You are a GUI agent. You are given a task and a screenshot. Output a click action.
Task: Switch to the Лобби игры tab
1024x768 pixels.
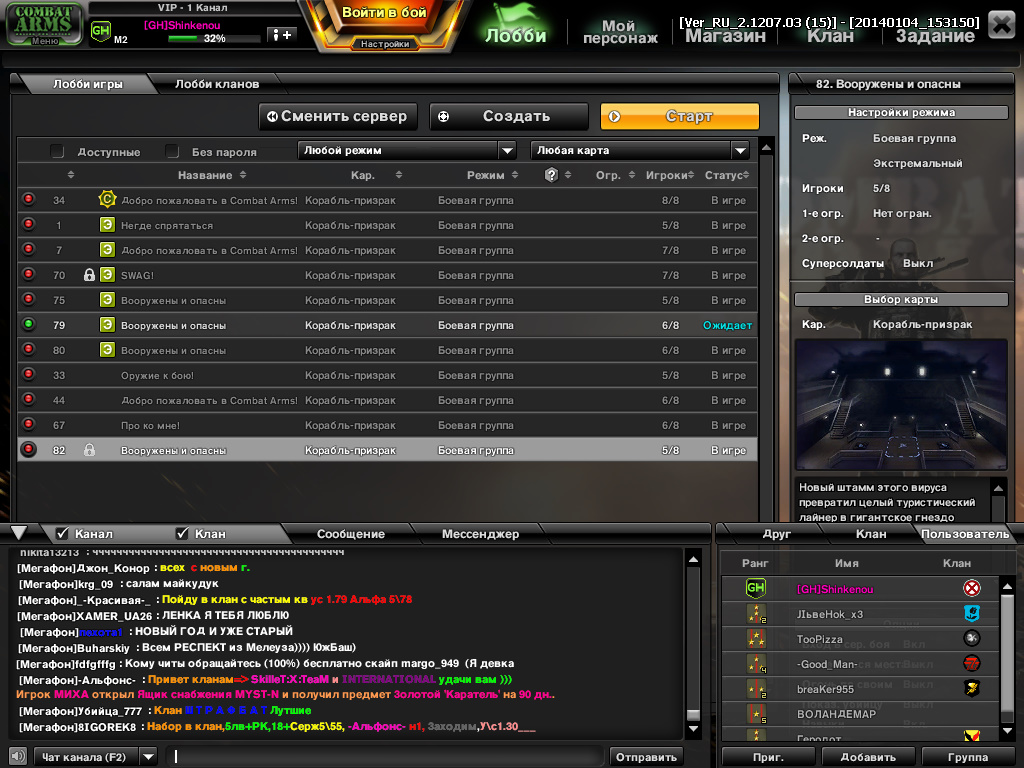(x=88, y=84)
